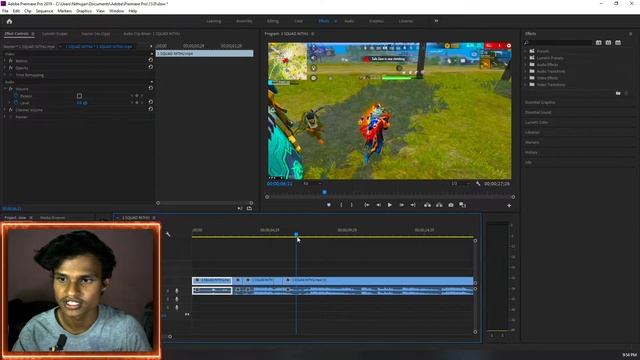
Task: Click the Comparison View icon
Action: click(x=462, y=205)
